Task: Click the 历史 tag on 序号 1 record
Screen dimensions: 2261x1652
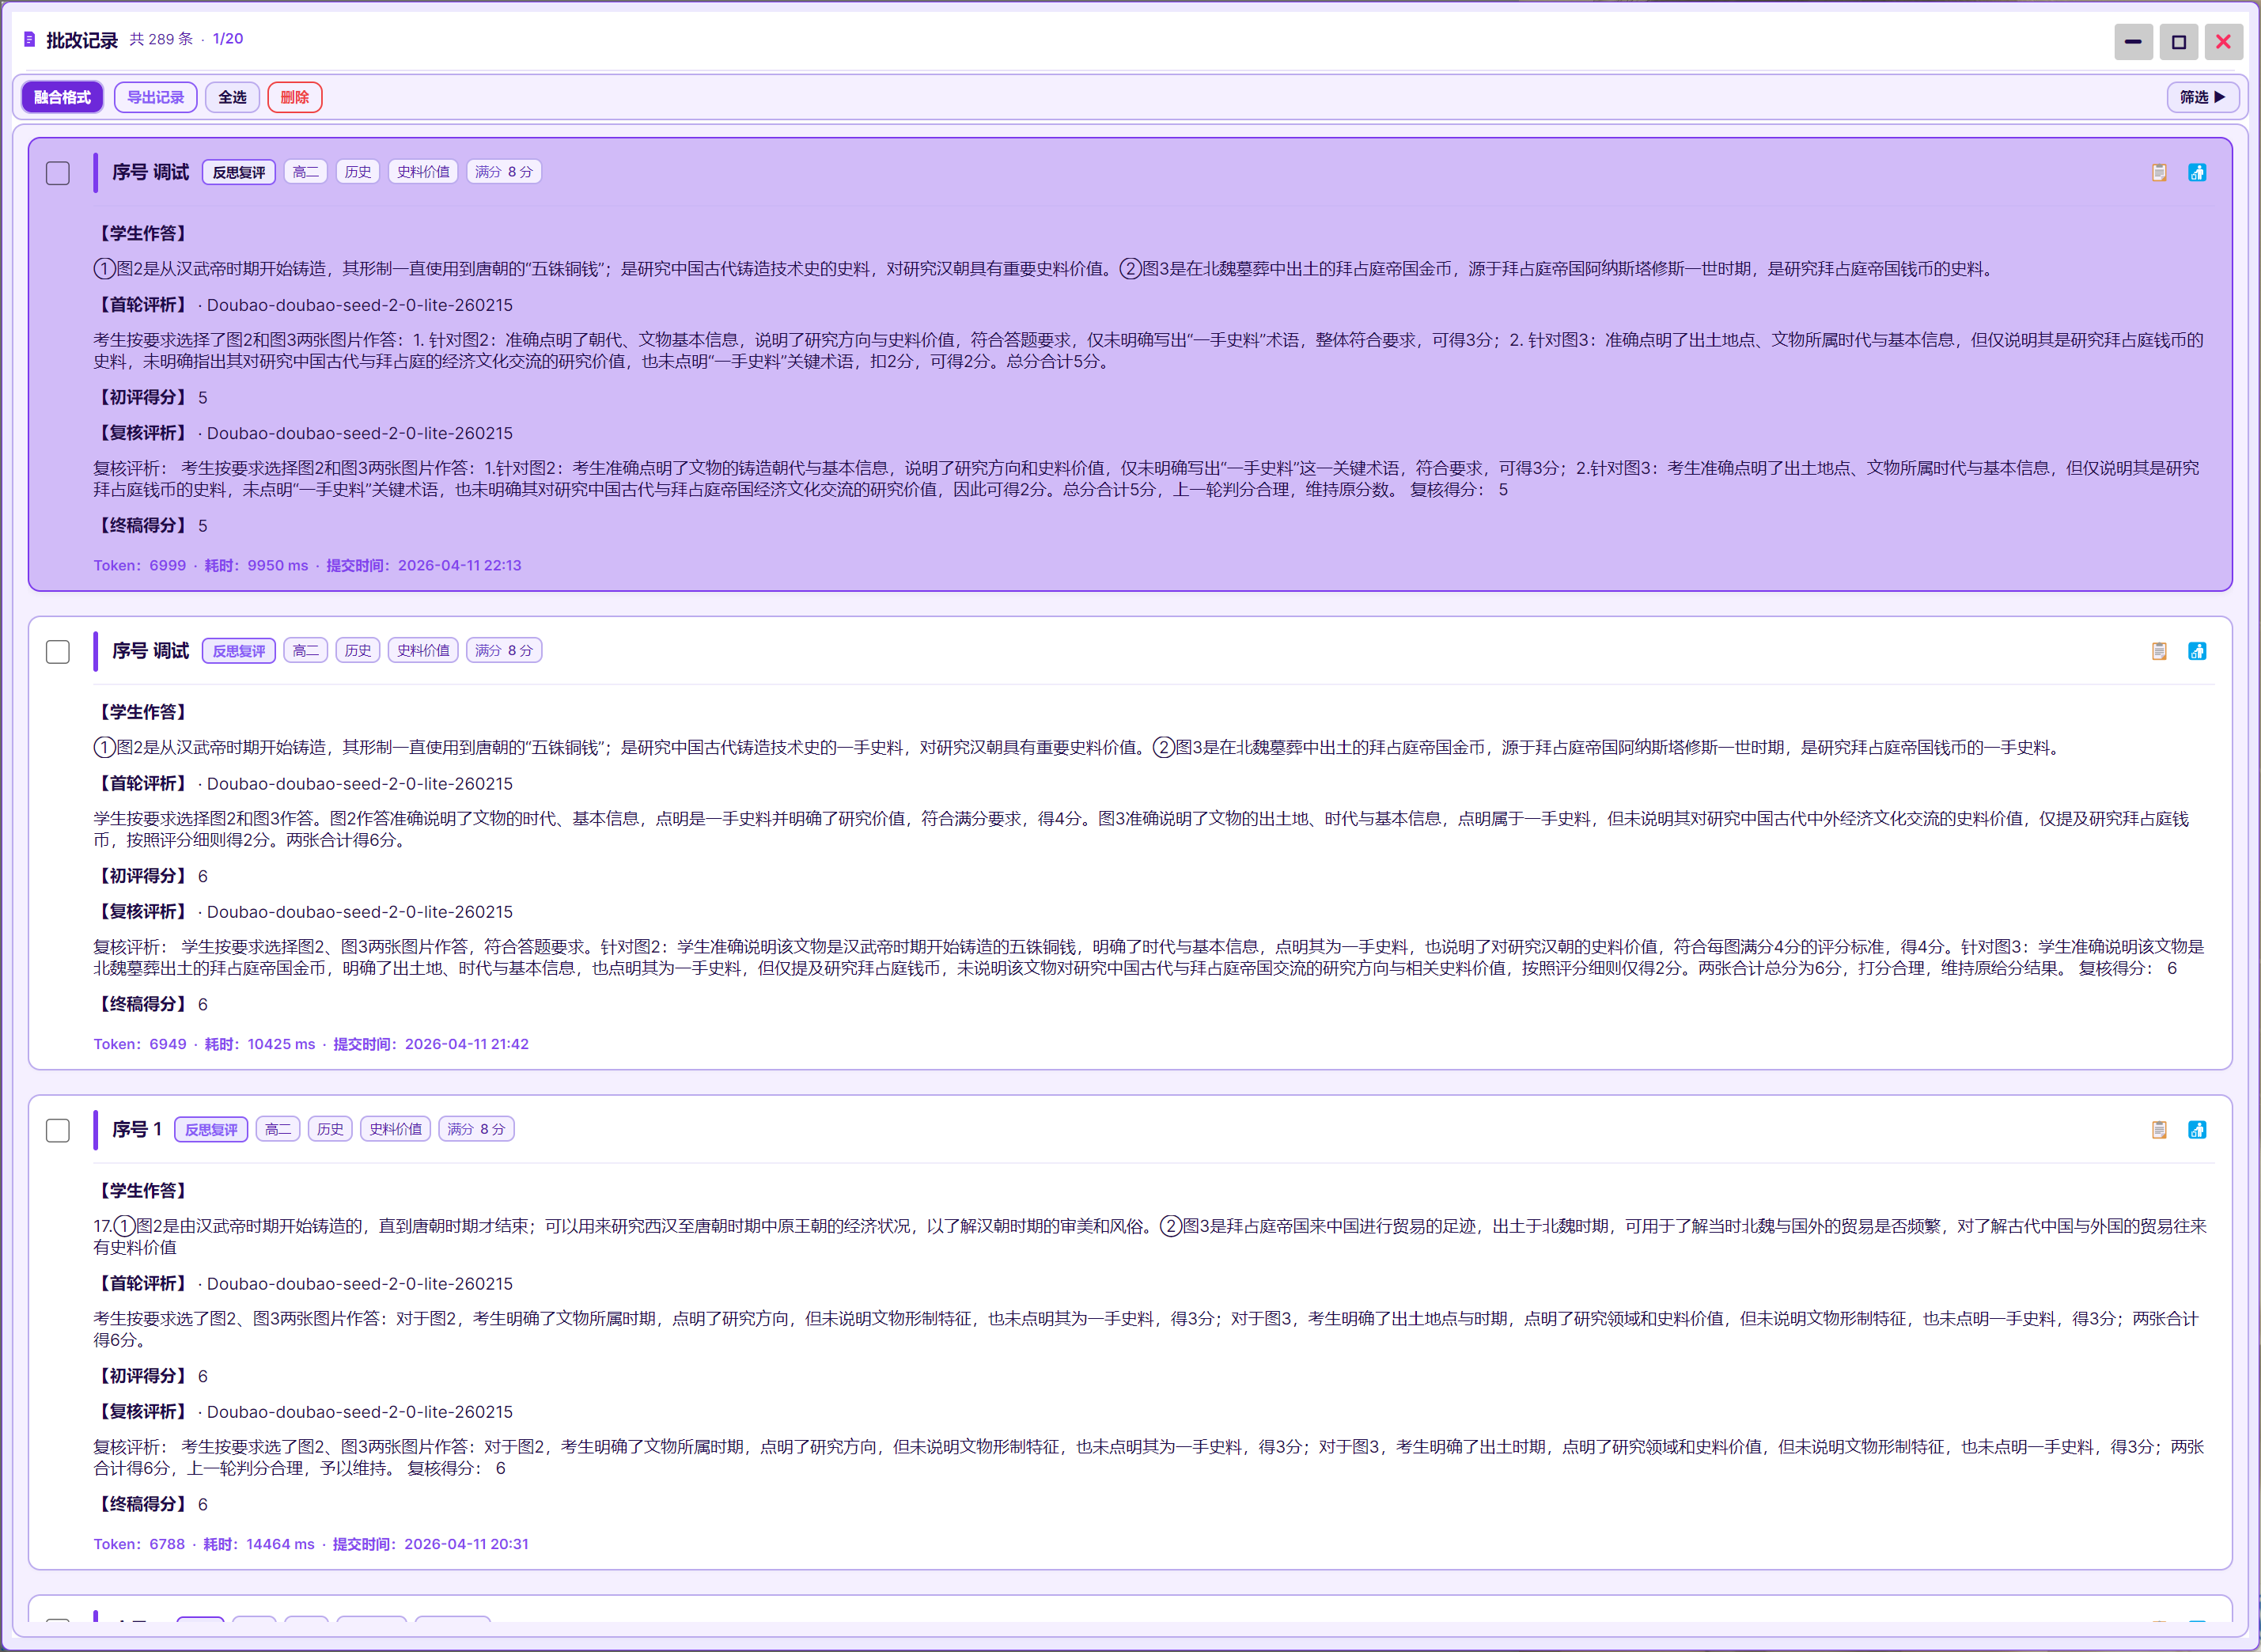Action: [330, 1130]
